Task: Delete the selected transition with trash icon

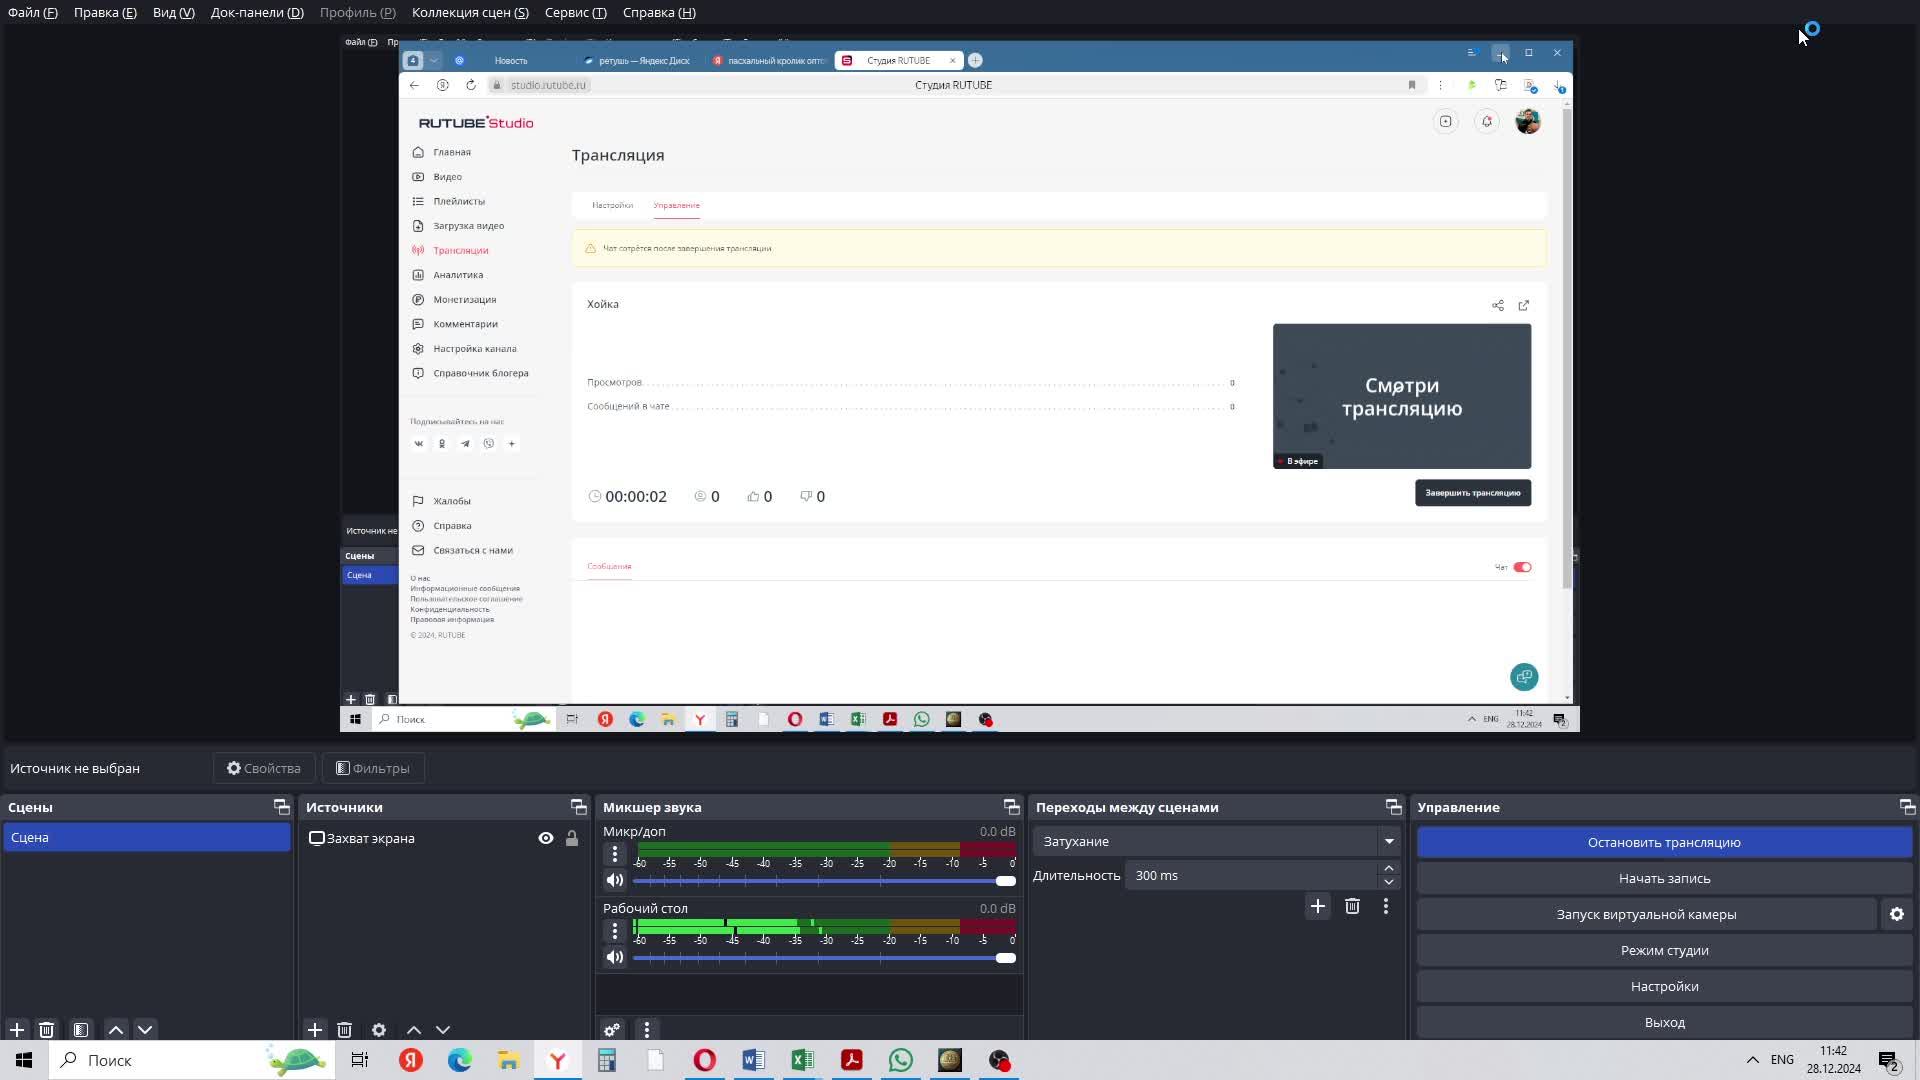Action: tap(1352, 906)
